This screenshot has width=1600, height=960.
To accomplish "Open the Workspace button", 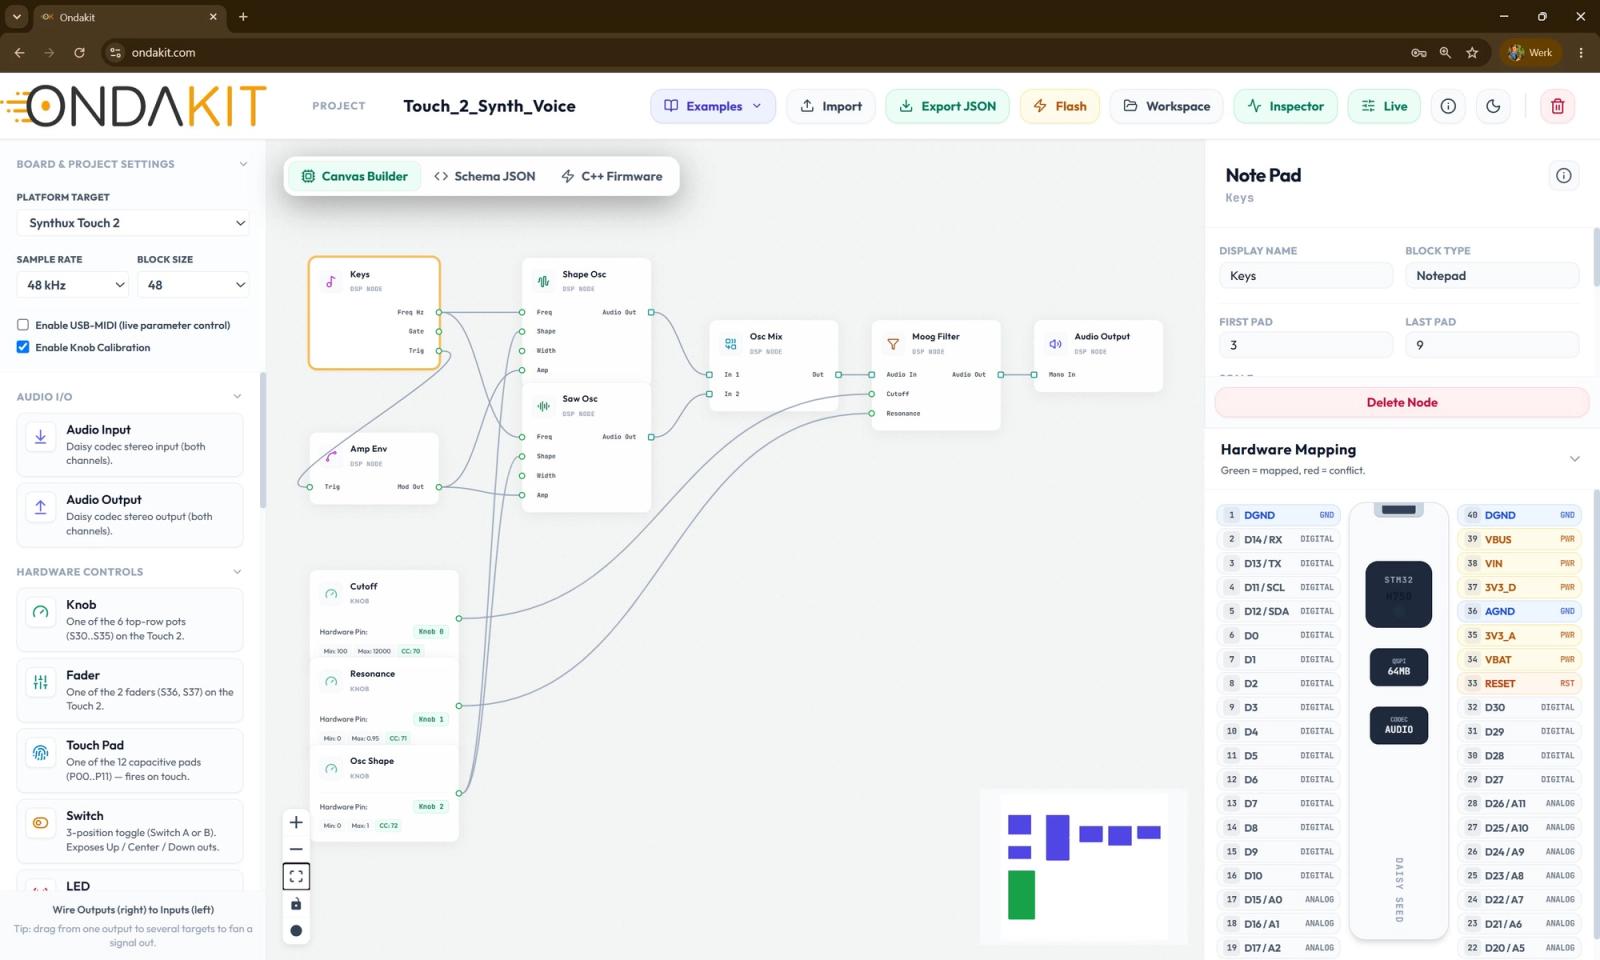I will coord(1166,106).
